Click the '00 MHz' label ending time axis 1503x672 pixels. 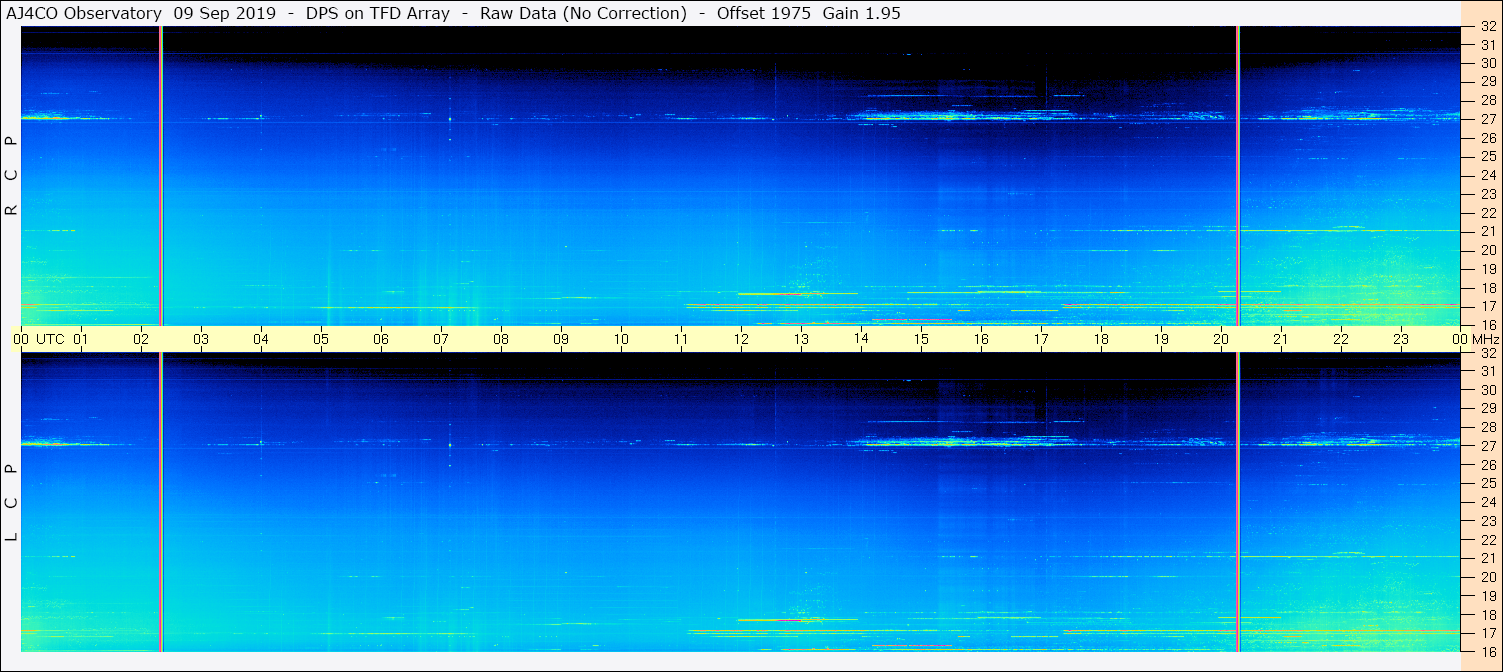[x=1476, y=339]
